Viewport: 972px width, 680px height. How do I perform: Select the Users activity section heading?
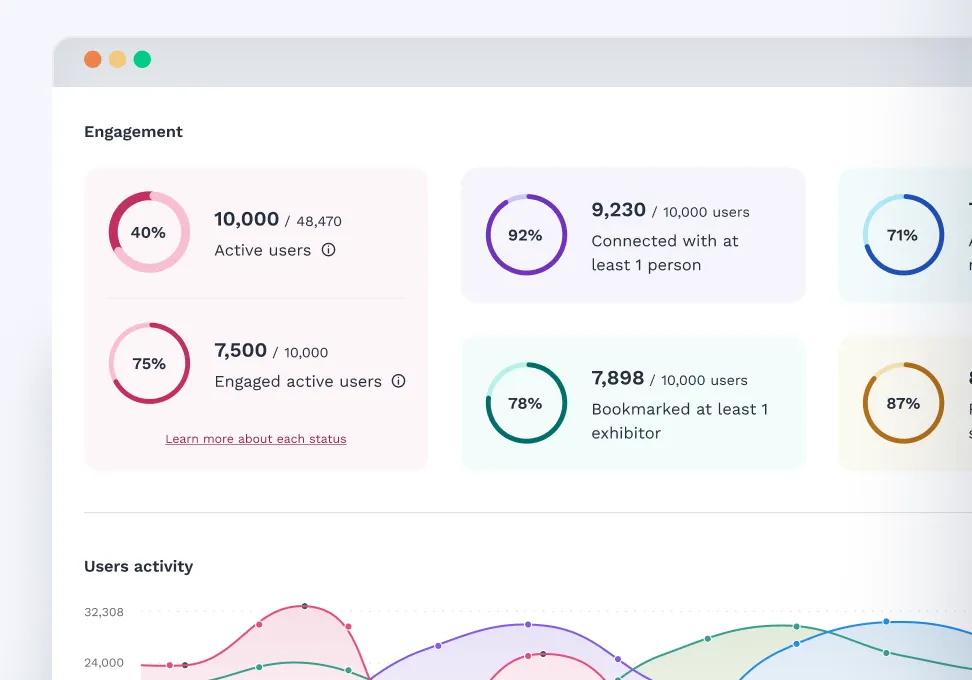tap(138, 566)
